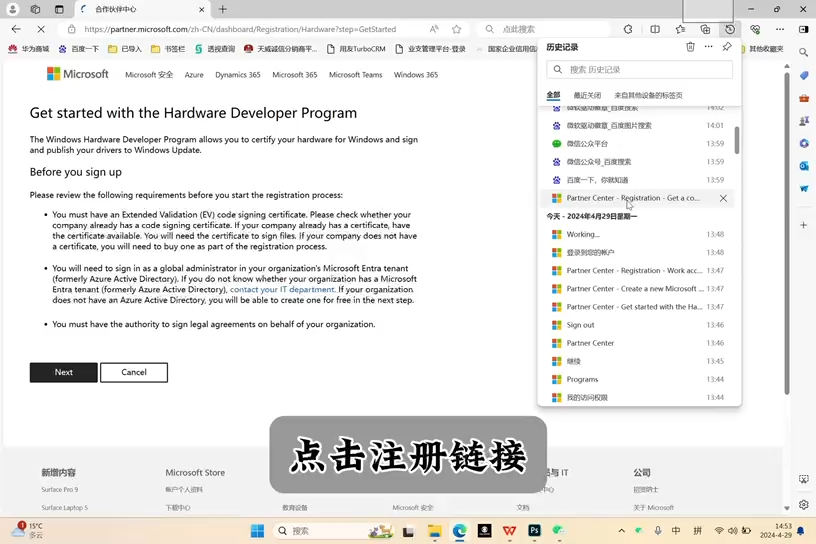Open Windows 365 navigation link

(416, 75)
